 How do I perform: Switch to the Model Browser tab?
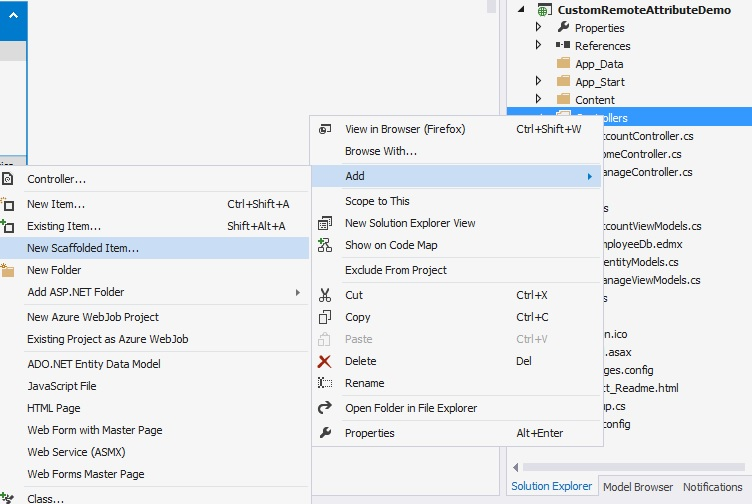638,487
